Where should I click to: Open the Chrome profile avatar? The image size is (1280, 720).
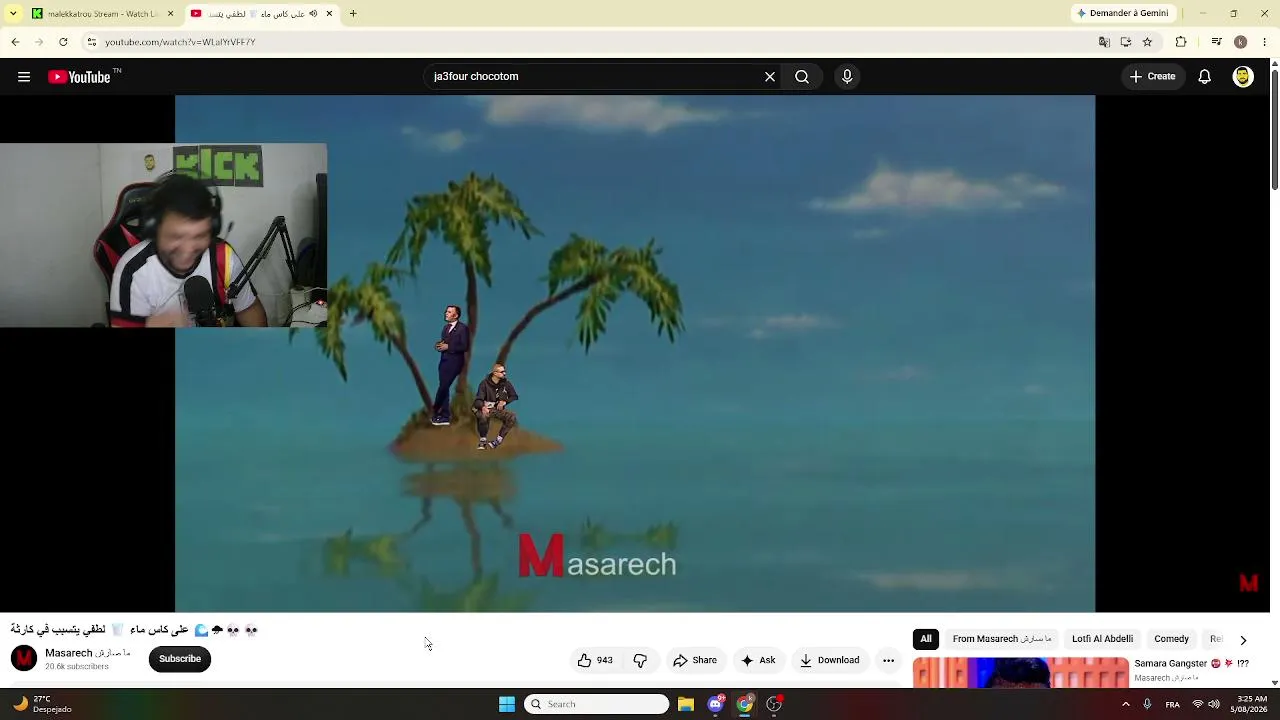tap(1240, 42)
